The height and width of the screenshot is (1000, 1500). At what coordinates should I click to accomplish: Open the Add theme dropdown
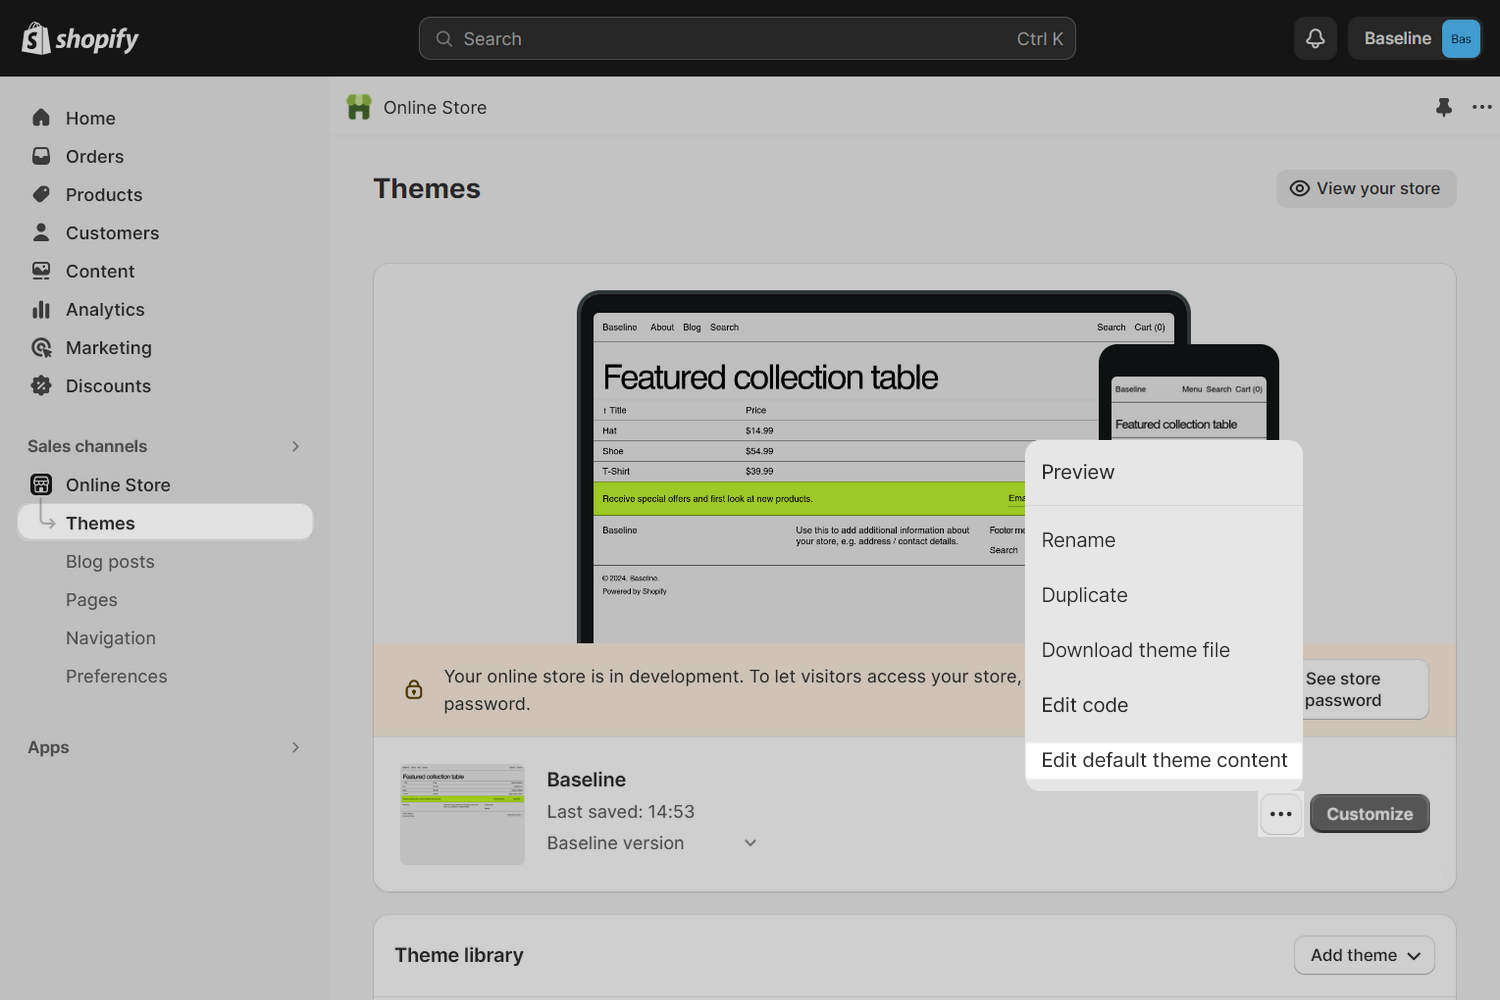pyautogui.click(x=1364, y=955)
